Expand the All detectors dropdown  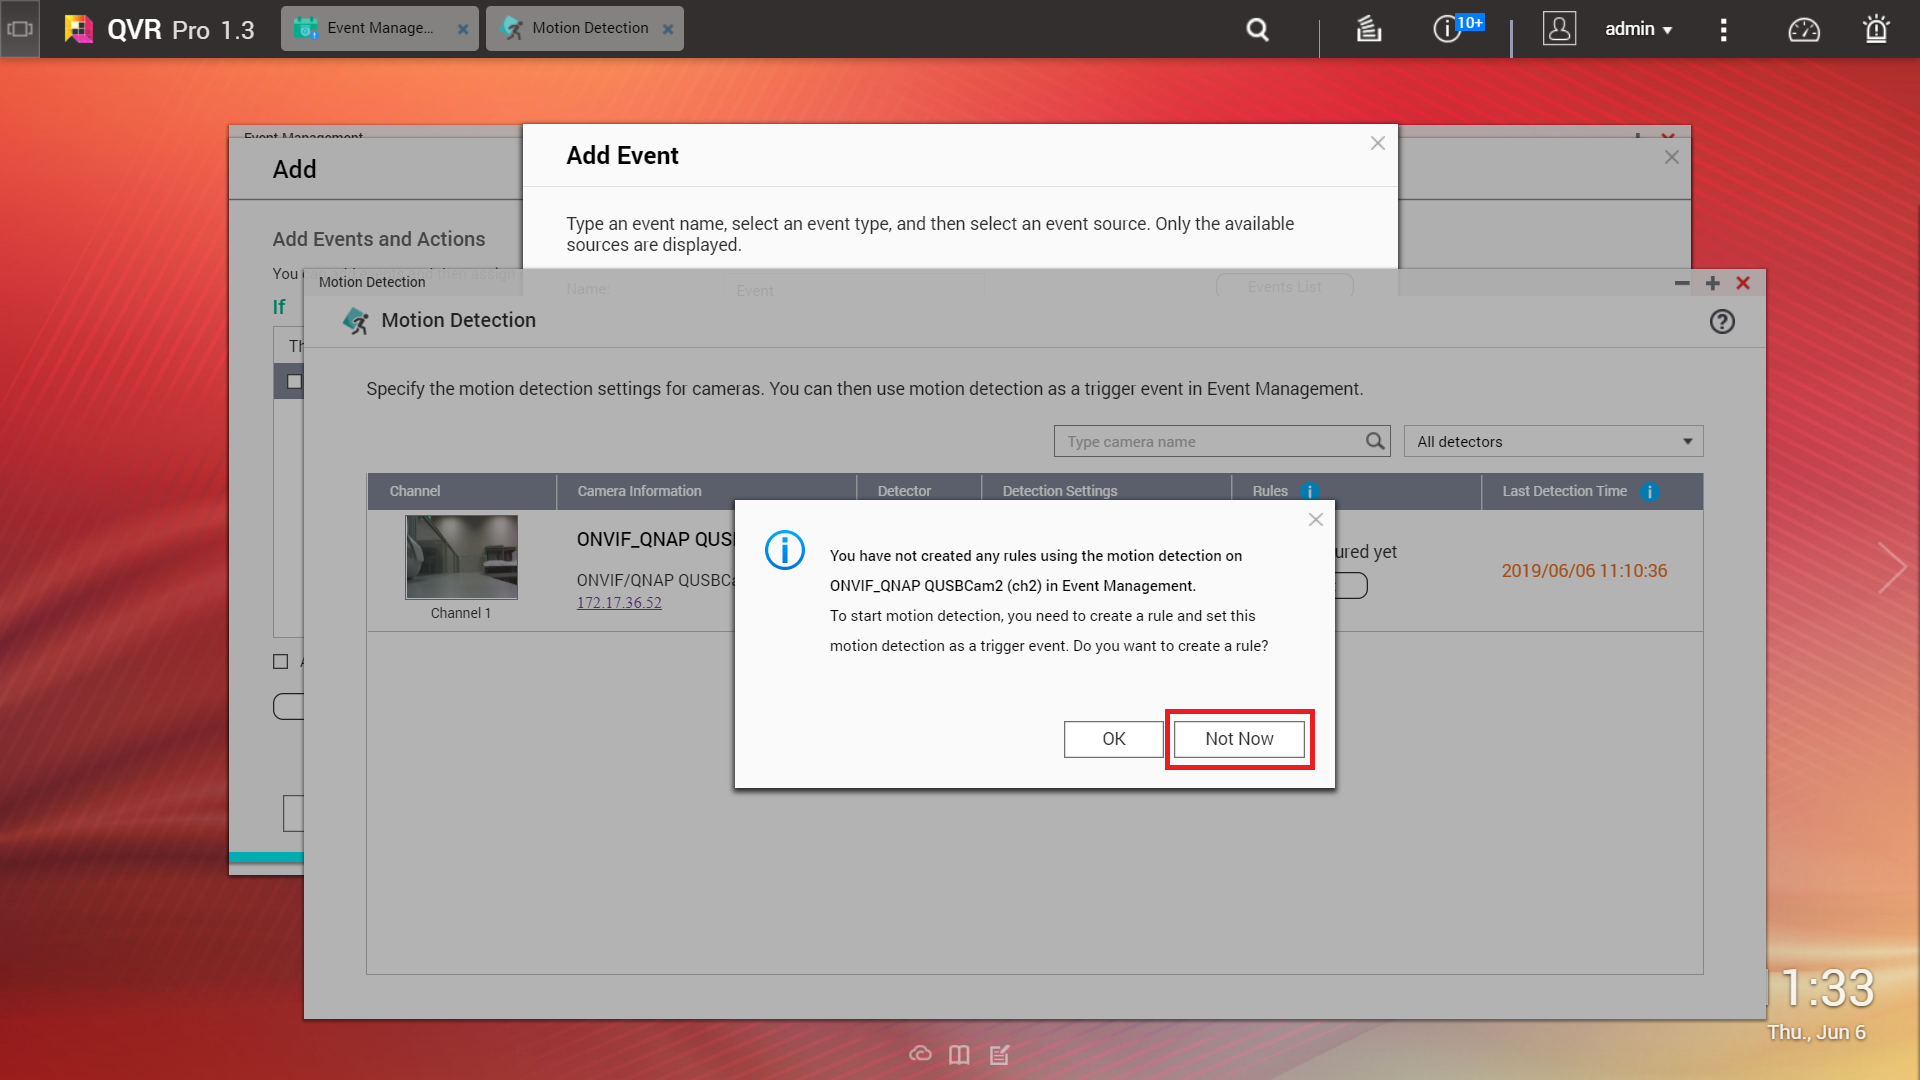click(1553, 441)
